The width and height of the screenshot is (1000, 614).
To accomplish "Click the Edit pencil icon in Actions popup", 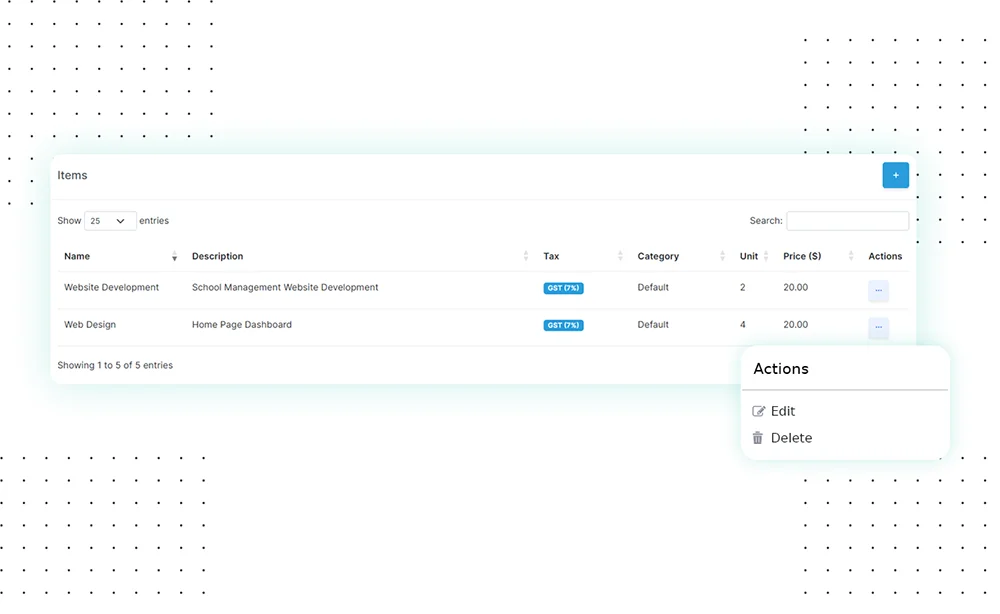I will click(757, 410).
